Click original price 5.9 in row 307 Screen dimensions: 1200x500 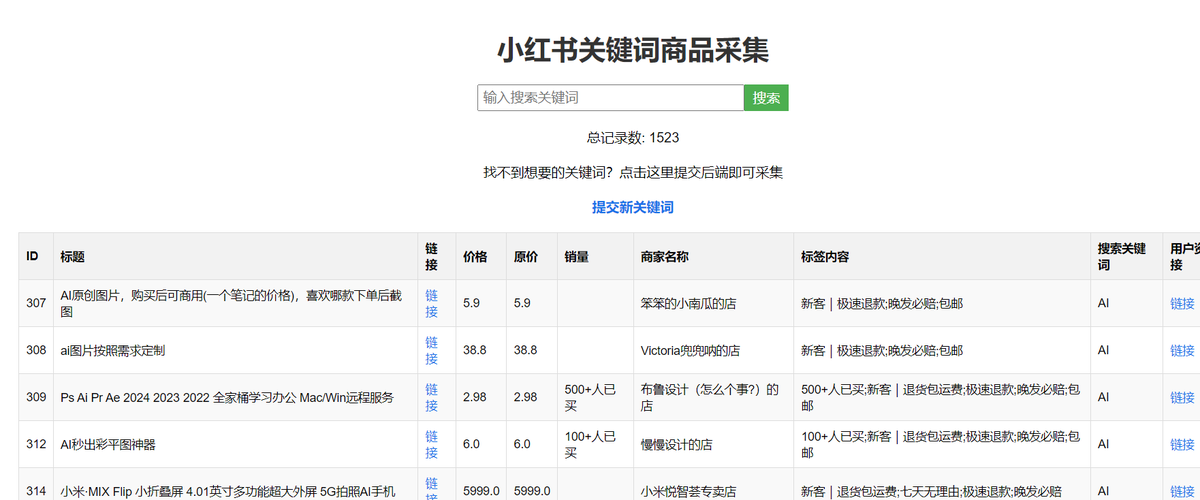[523, 303]
